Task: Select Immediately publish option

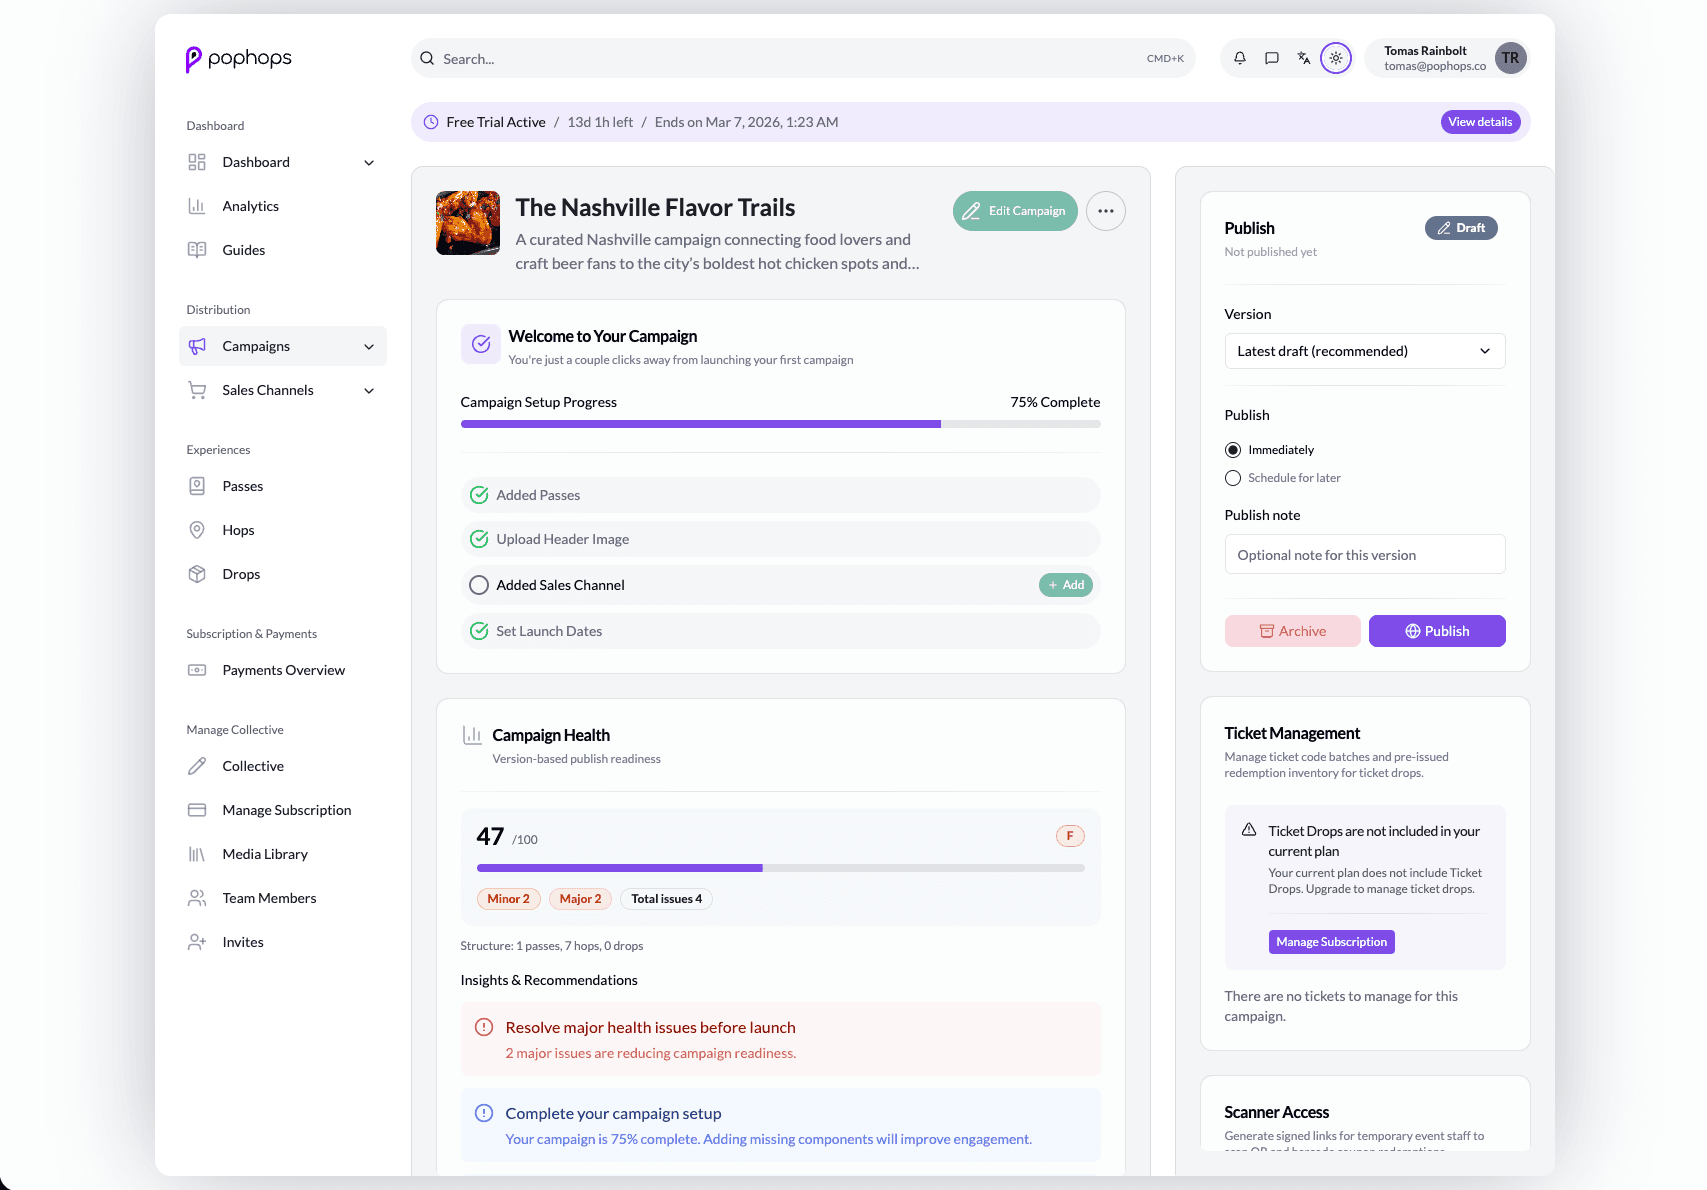Action: [1233, 450]
